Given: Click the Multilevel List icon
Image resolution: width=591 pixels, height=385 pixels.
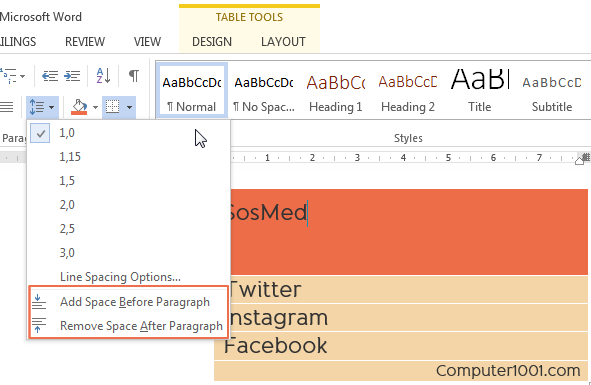Looking at the screenshot, I should 8,76.
